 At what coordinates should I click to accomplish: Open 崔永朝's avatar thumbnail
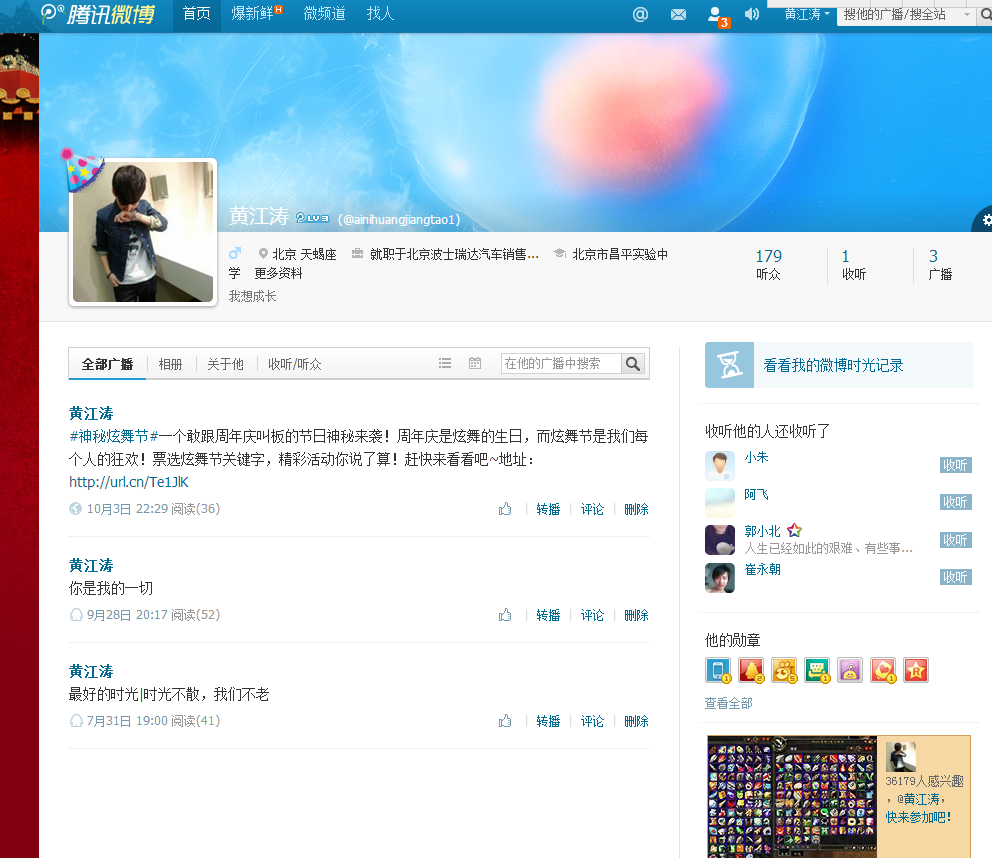coord(719,578)
